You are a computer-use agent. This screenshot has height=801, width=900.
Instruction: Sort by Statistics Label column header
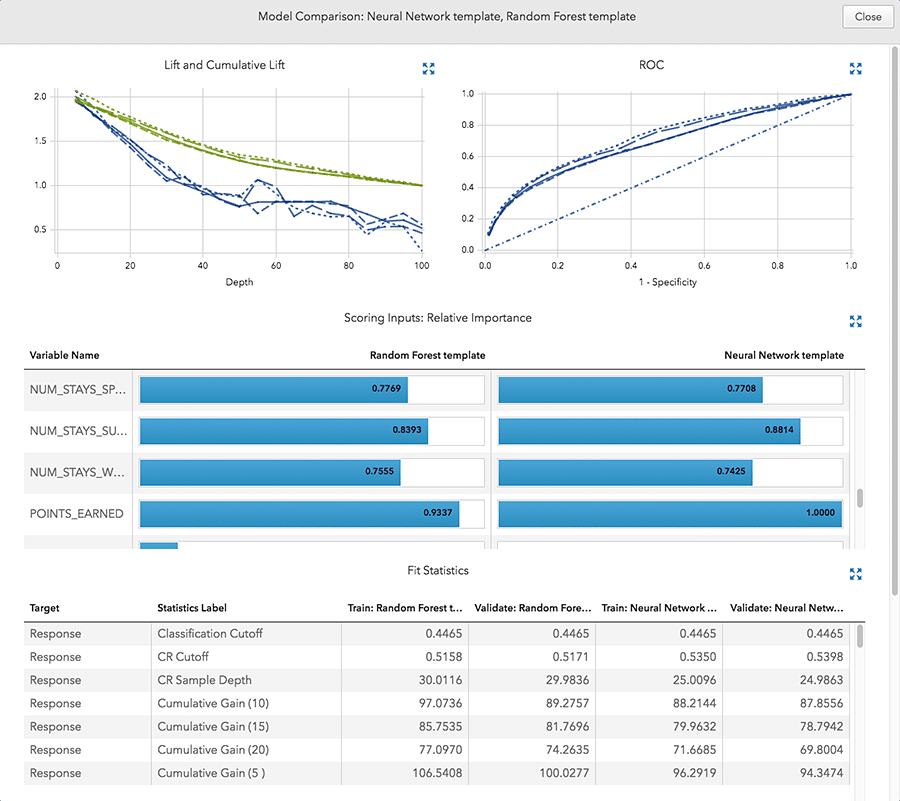[192, 608]
